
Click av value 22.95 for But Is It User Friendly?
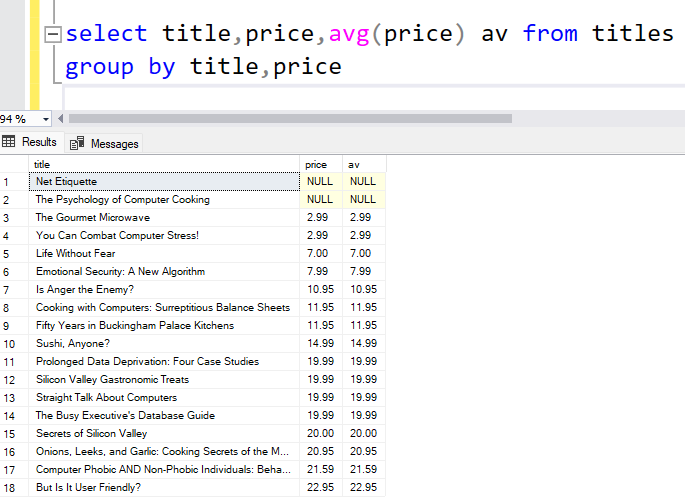364,488
